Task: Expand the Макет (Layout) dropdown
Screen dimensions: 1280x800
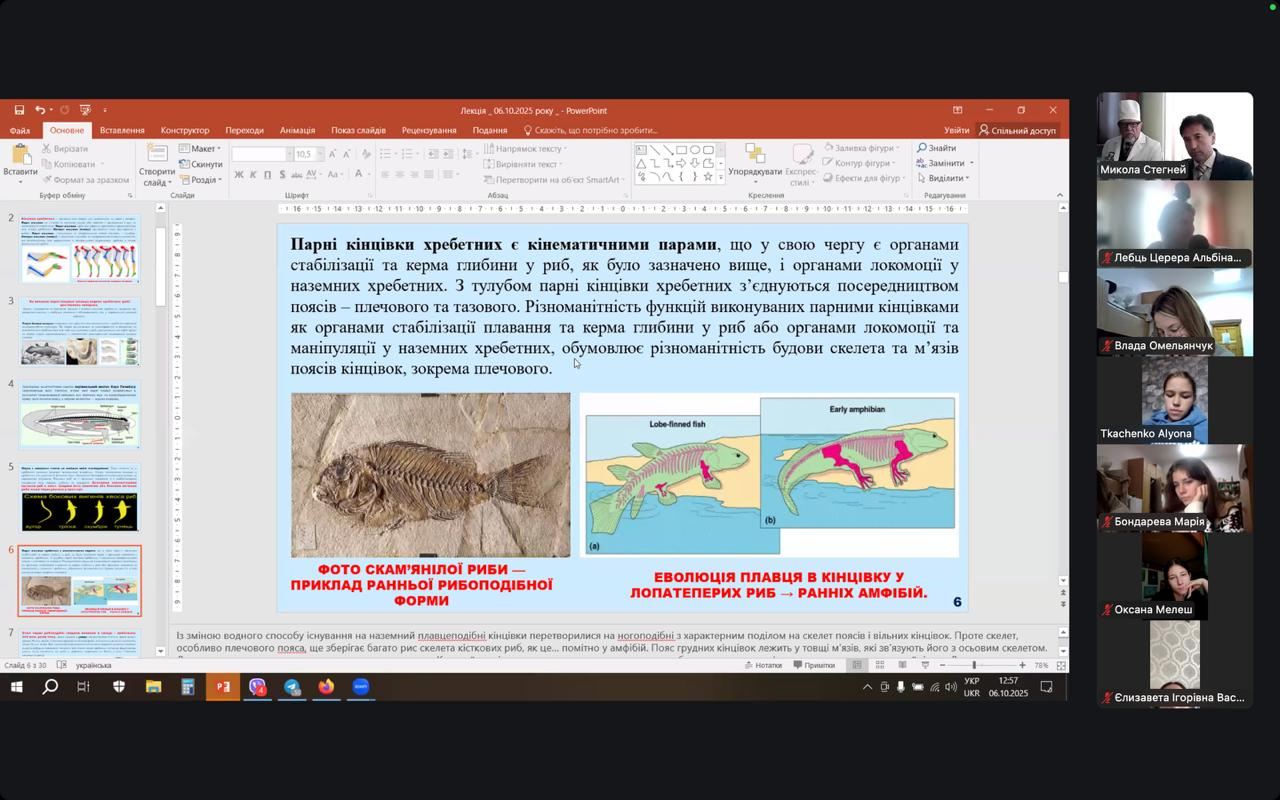Action: tap(200, 149)
